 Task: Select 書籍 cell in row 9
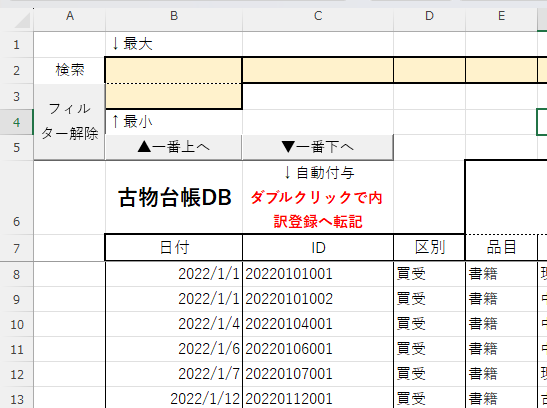[501, 299]
